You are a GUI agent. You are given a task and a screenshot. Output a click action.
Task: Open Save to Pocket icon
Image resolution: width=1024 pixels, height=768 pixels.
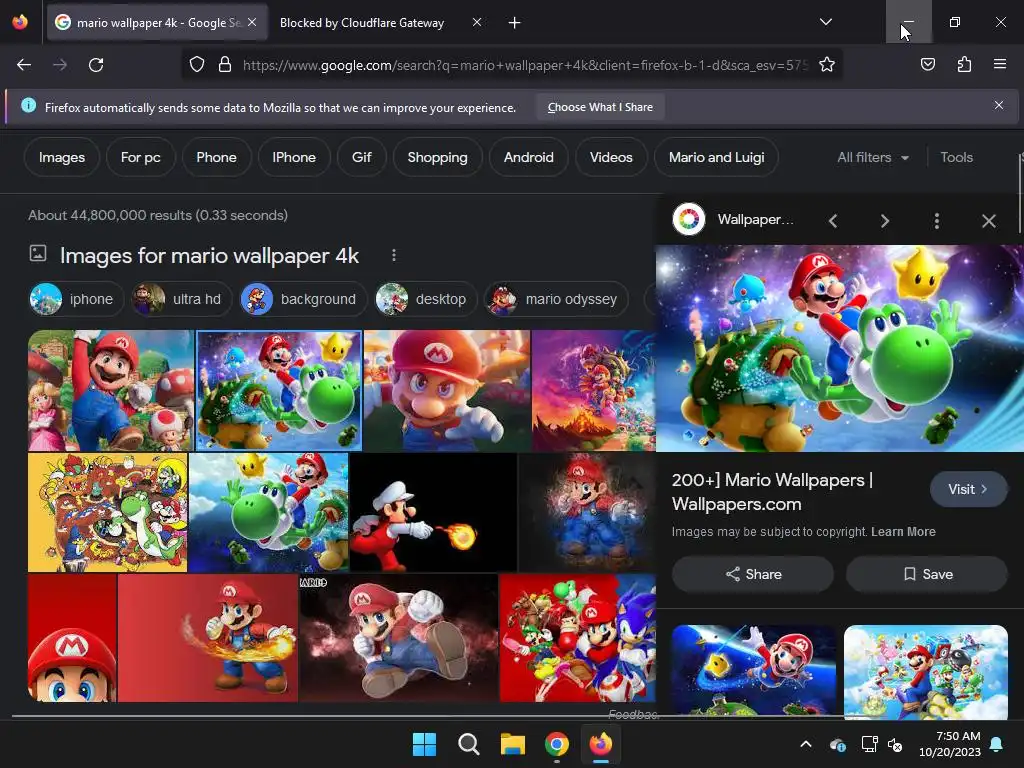point(927,65)
